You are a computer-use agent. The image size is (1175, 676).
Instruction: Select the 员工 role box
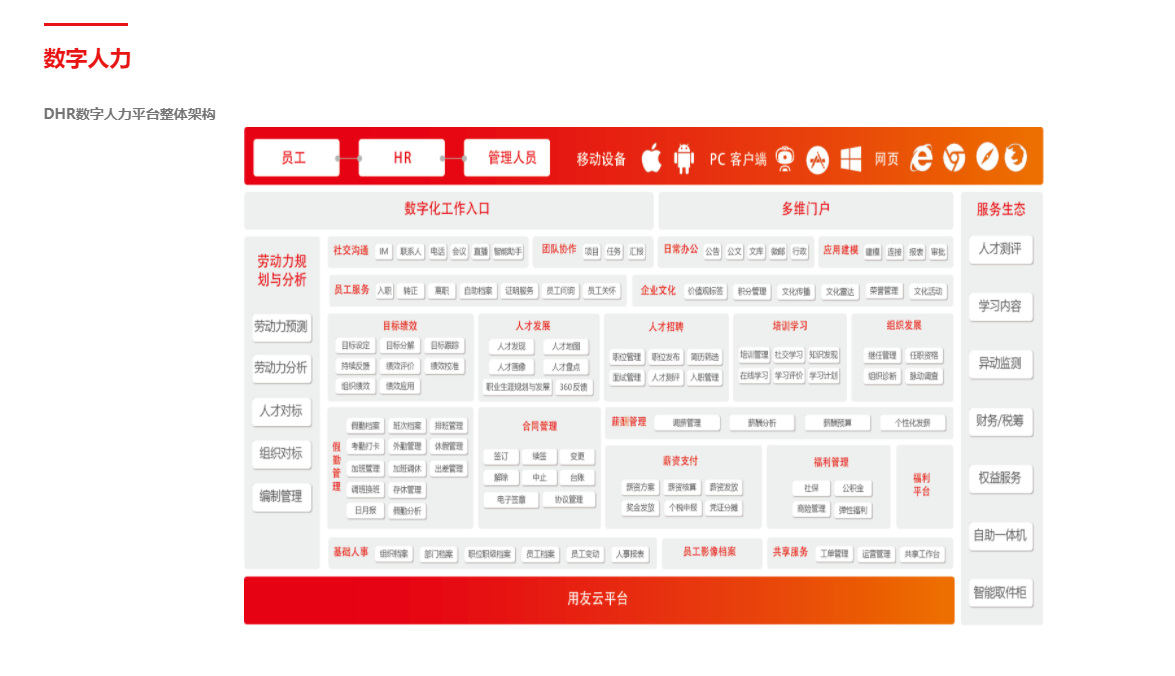point(295,158)
